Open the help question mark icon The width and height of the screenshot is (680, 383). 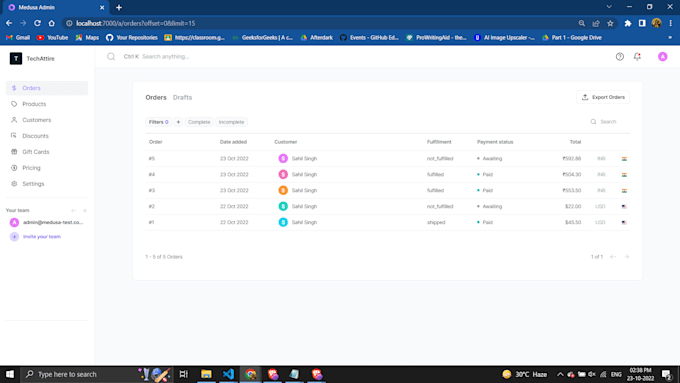pos(620,56)
